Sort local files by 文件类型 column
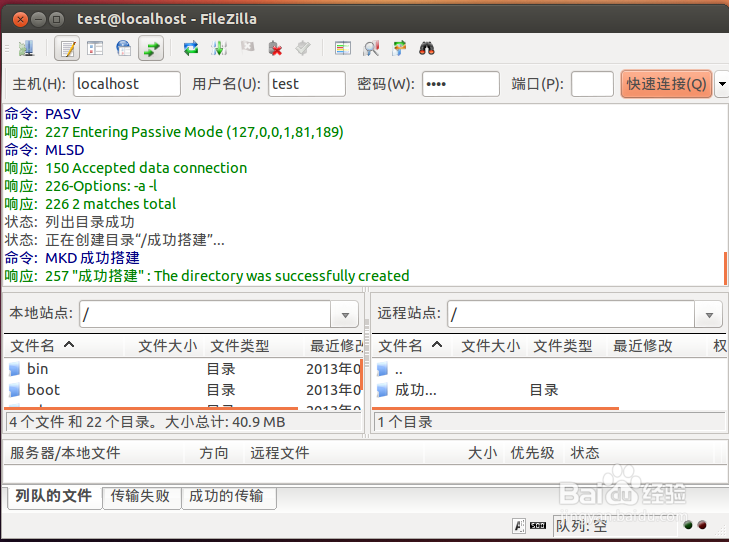 [254, 346]
